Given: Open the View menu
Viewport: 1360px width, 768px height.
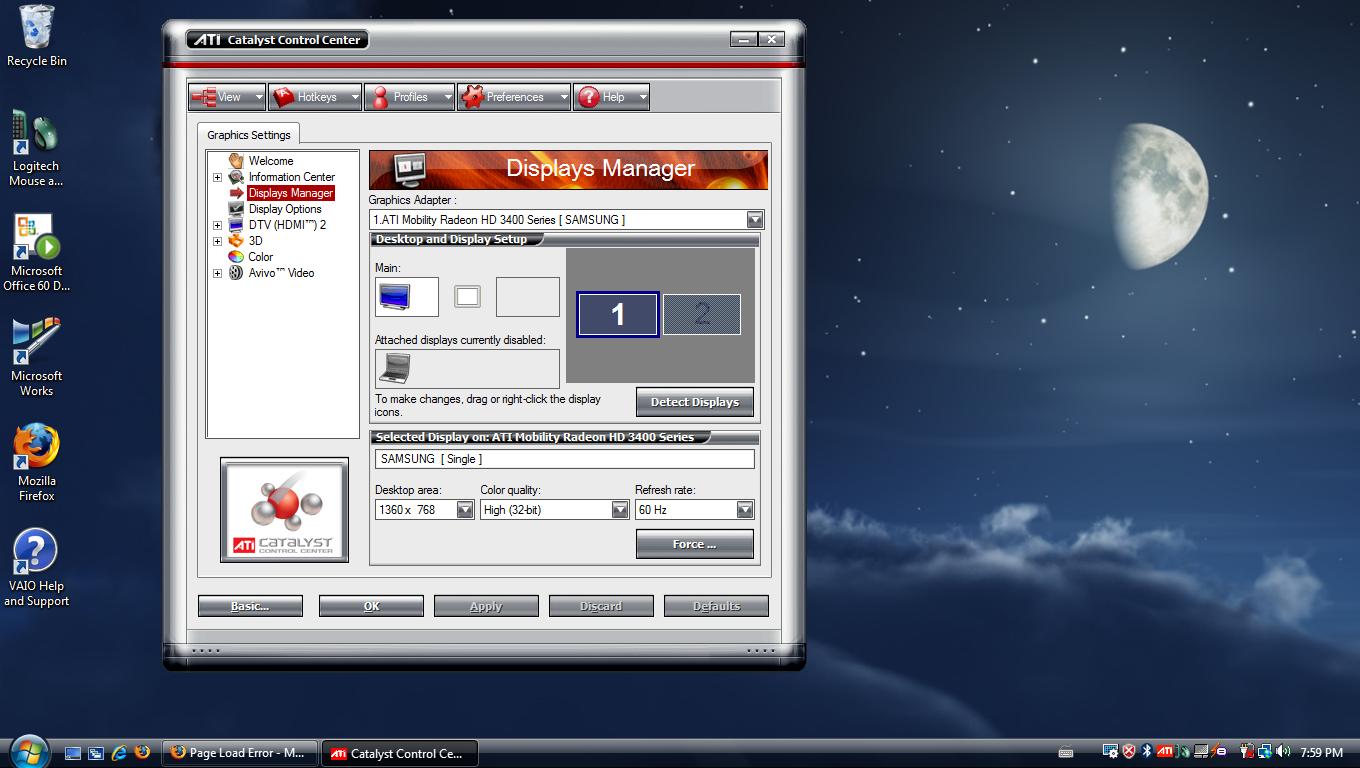Looking at the screenshot, I should pyautogui.click(x=227, y=97).
